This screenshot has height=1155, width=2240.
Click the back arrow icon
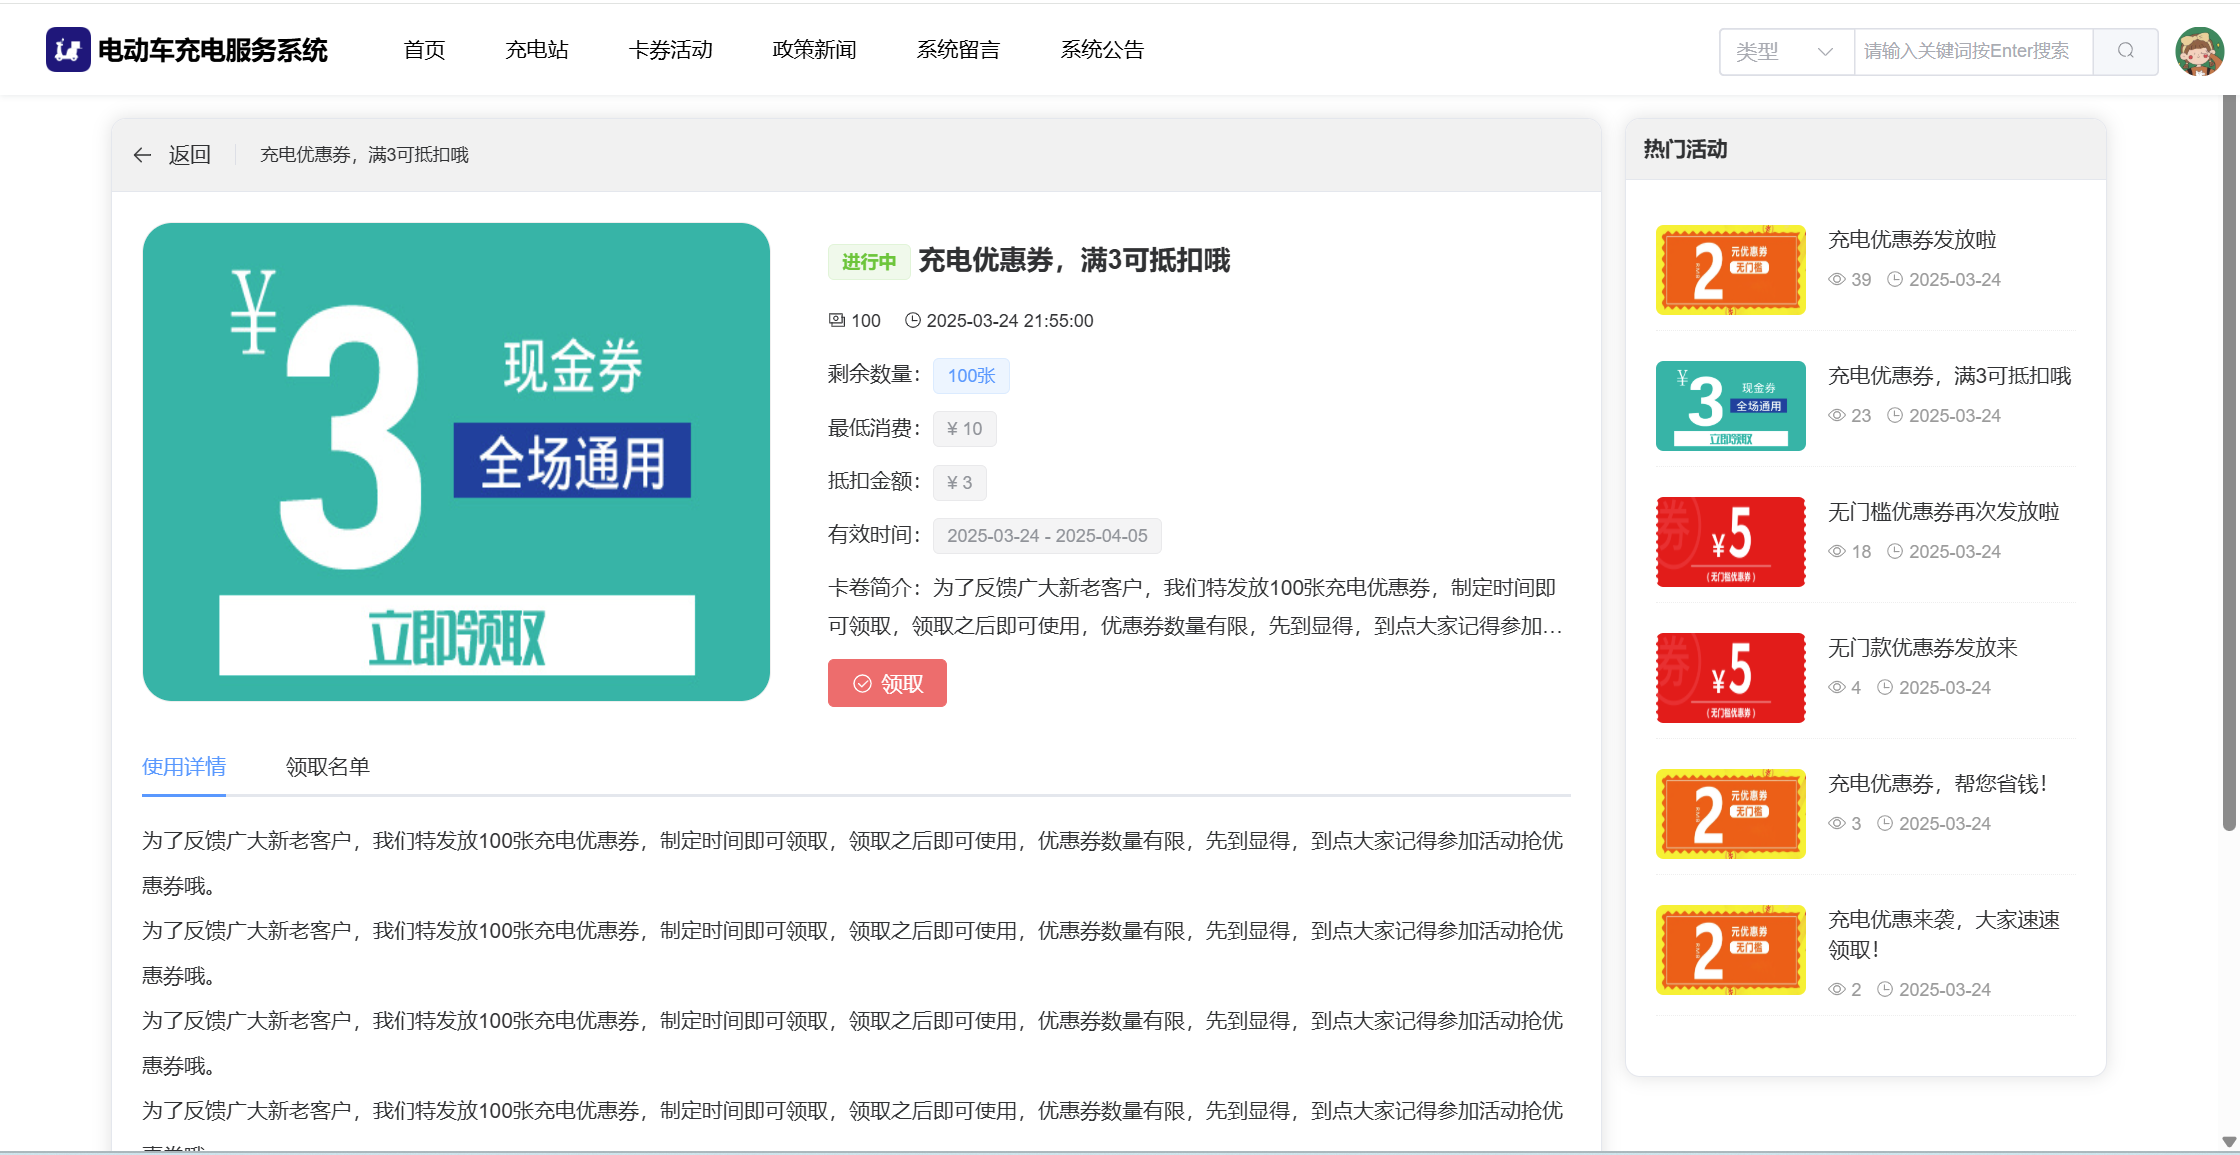tap(142, 155)
